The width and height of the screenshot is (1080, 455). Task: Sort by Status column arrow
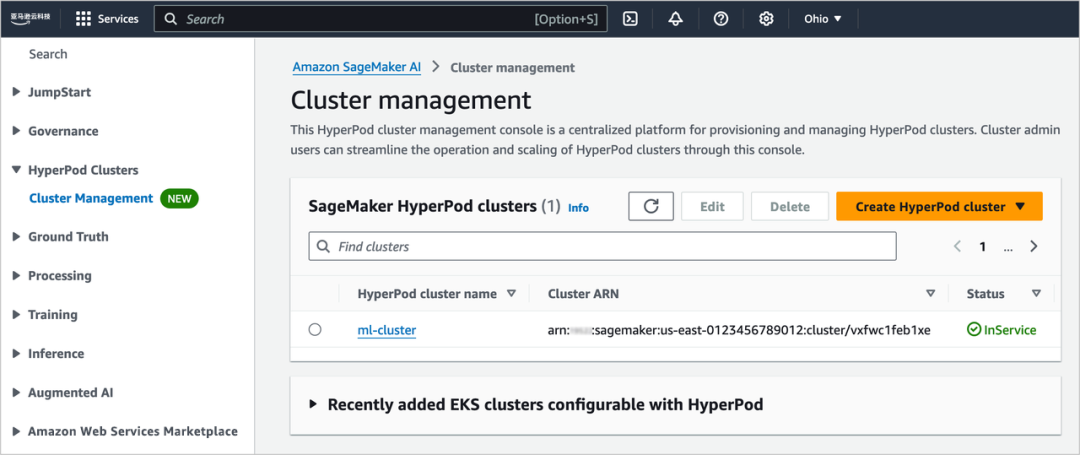click(1036, 294)
